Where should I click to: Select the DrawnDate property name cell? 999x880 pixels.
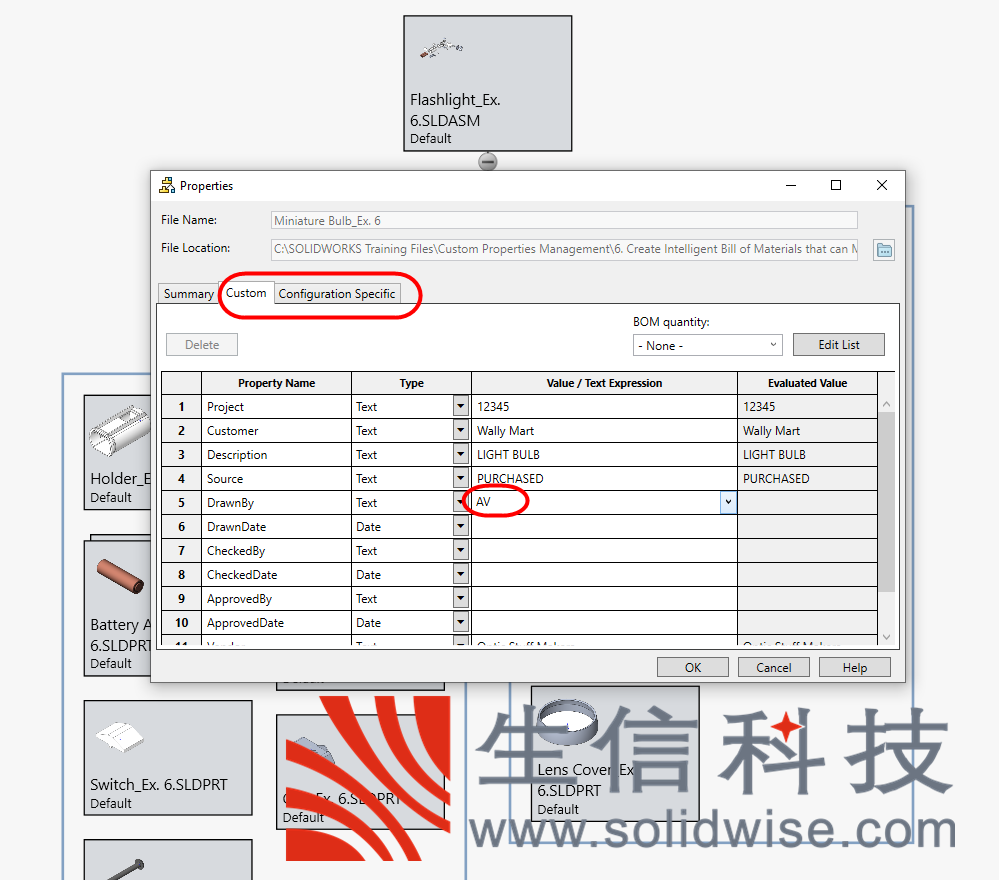coord(276,526)
